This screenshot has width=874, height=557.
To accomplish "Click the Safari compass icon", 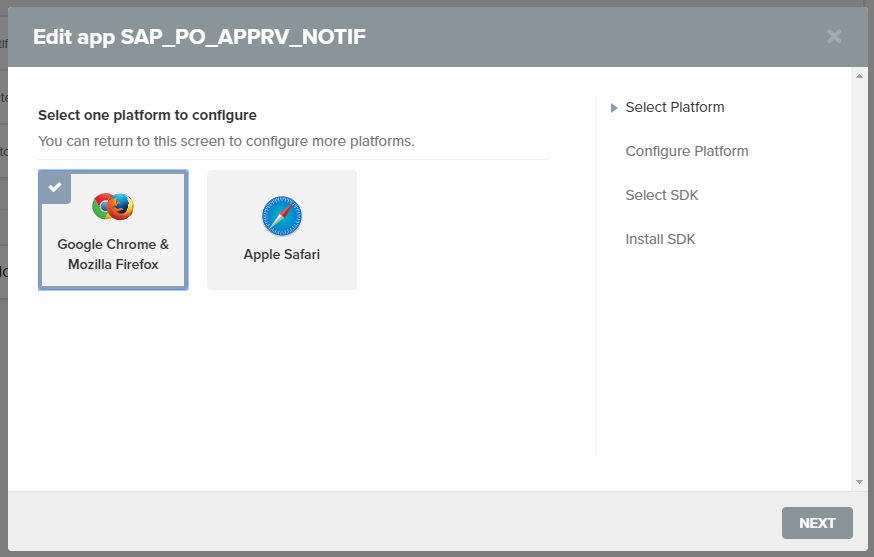I will coord(281,216).
